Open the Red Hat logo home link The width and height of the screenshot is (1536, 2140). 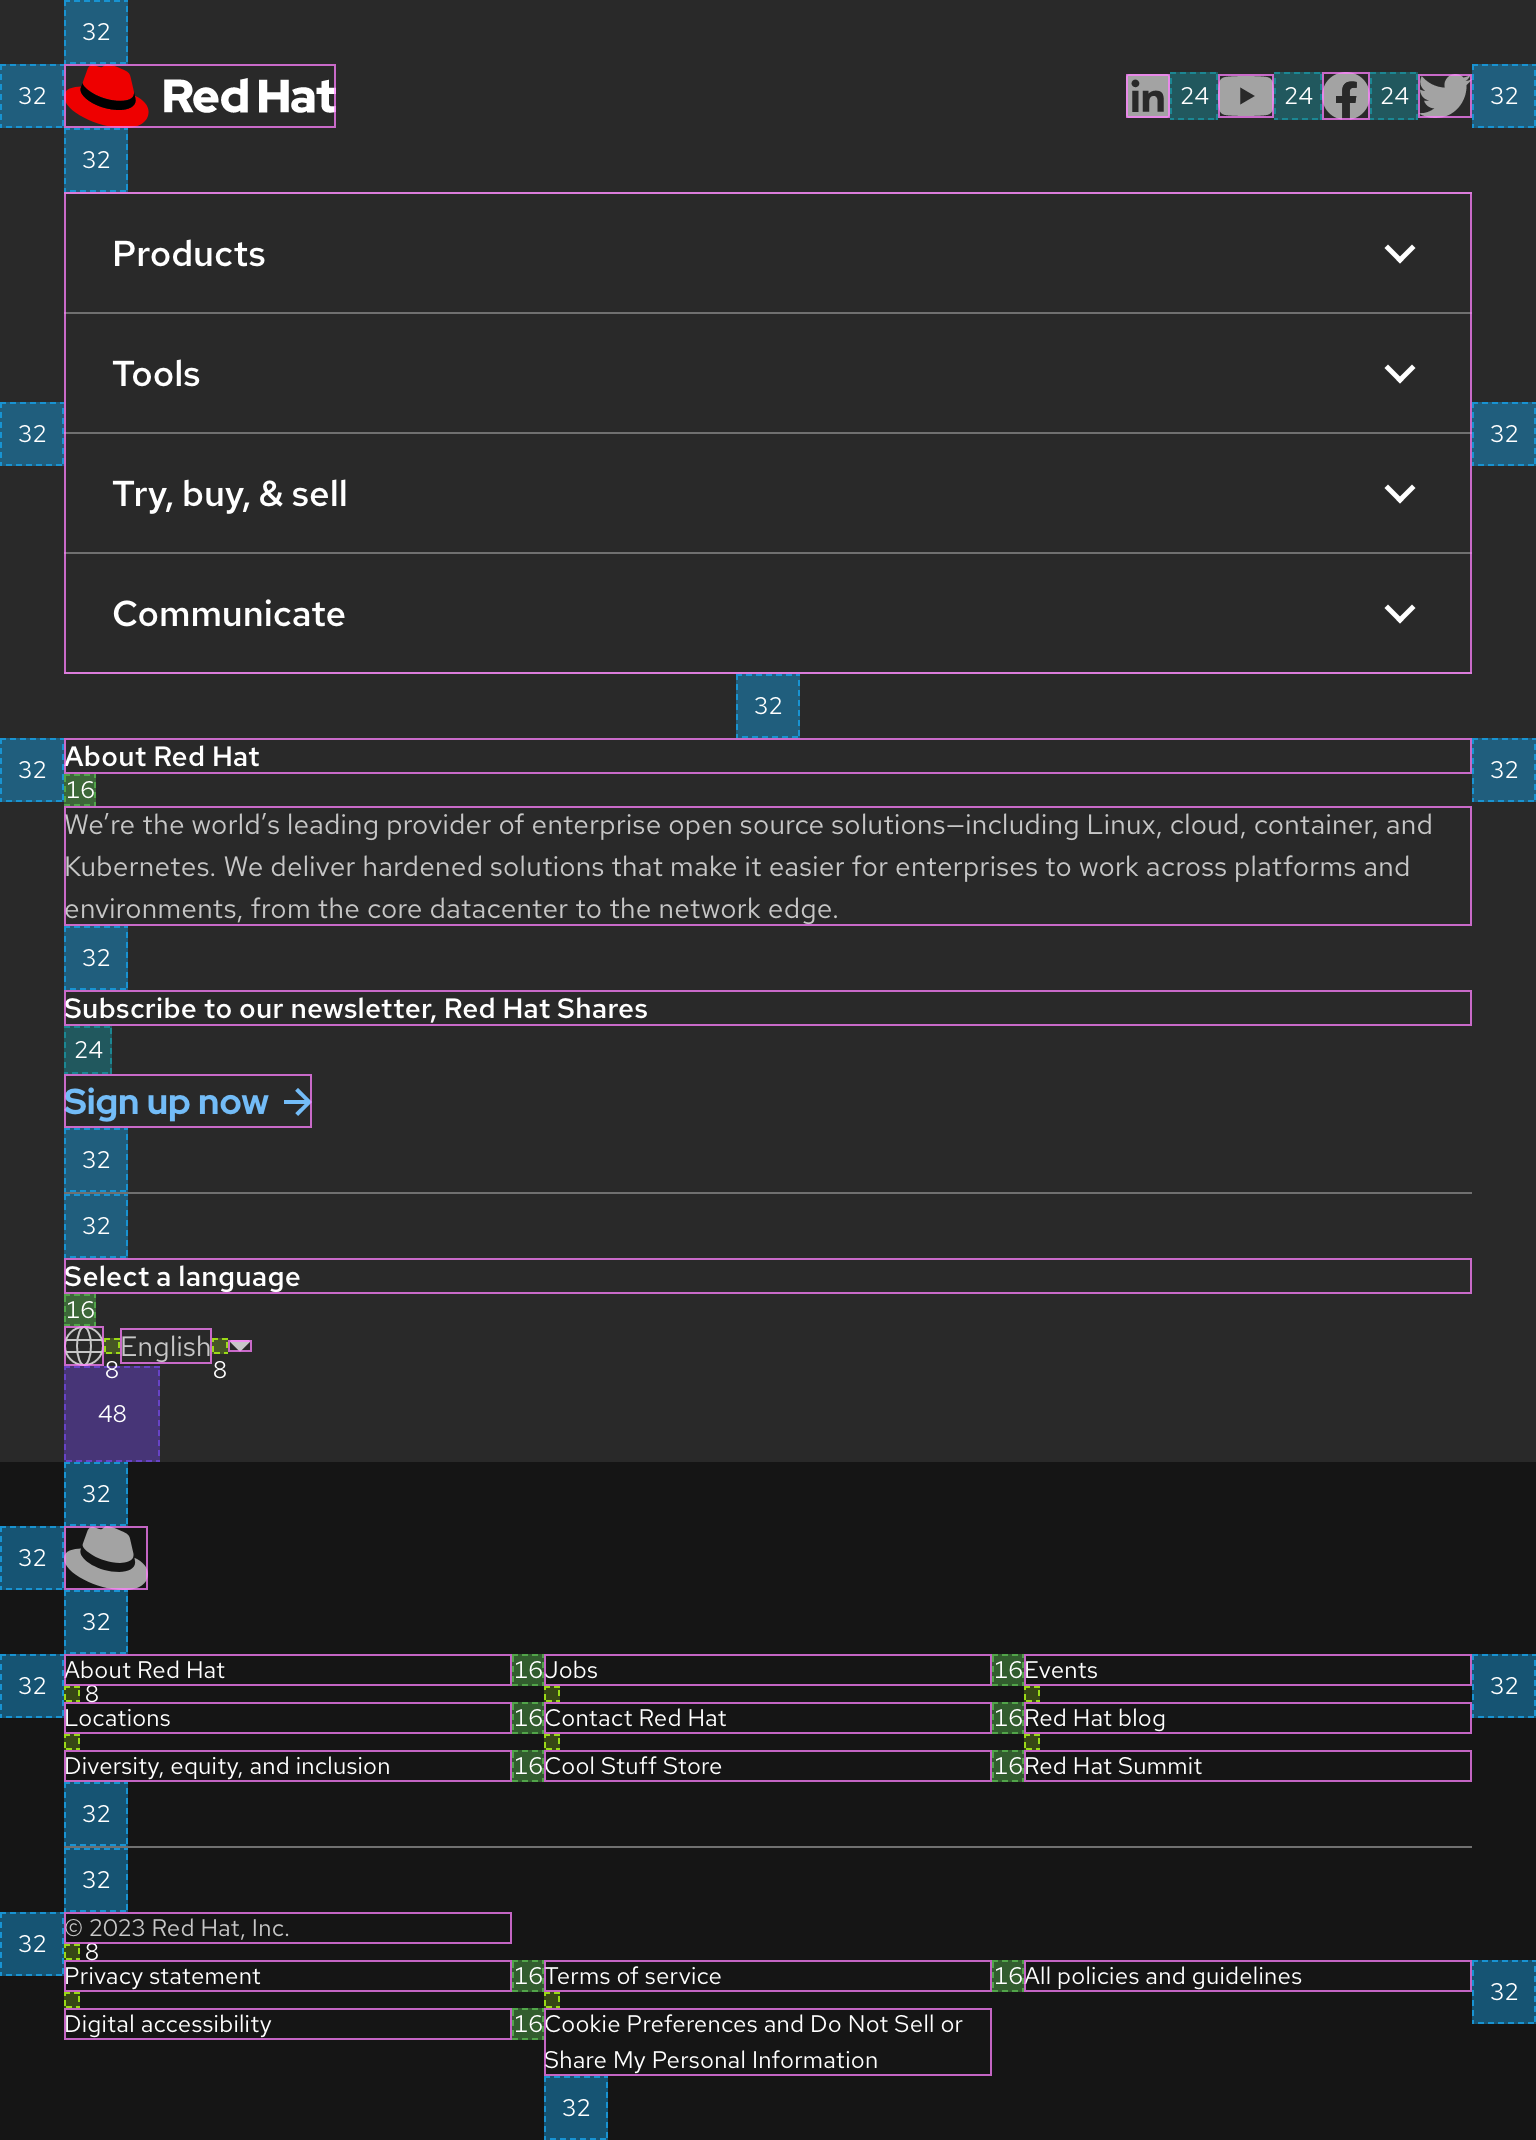[200, 96]
